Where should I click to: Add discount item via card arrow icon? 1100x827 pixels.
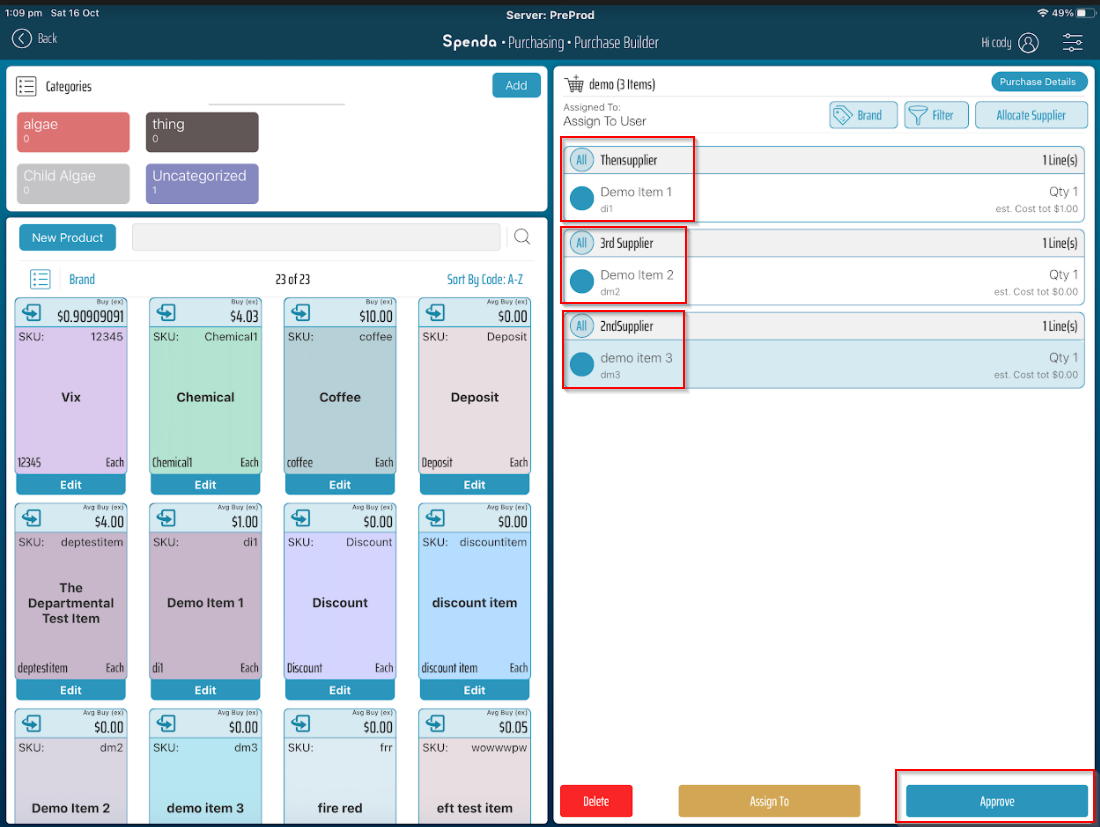click(436, 518)
